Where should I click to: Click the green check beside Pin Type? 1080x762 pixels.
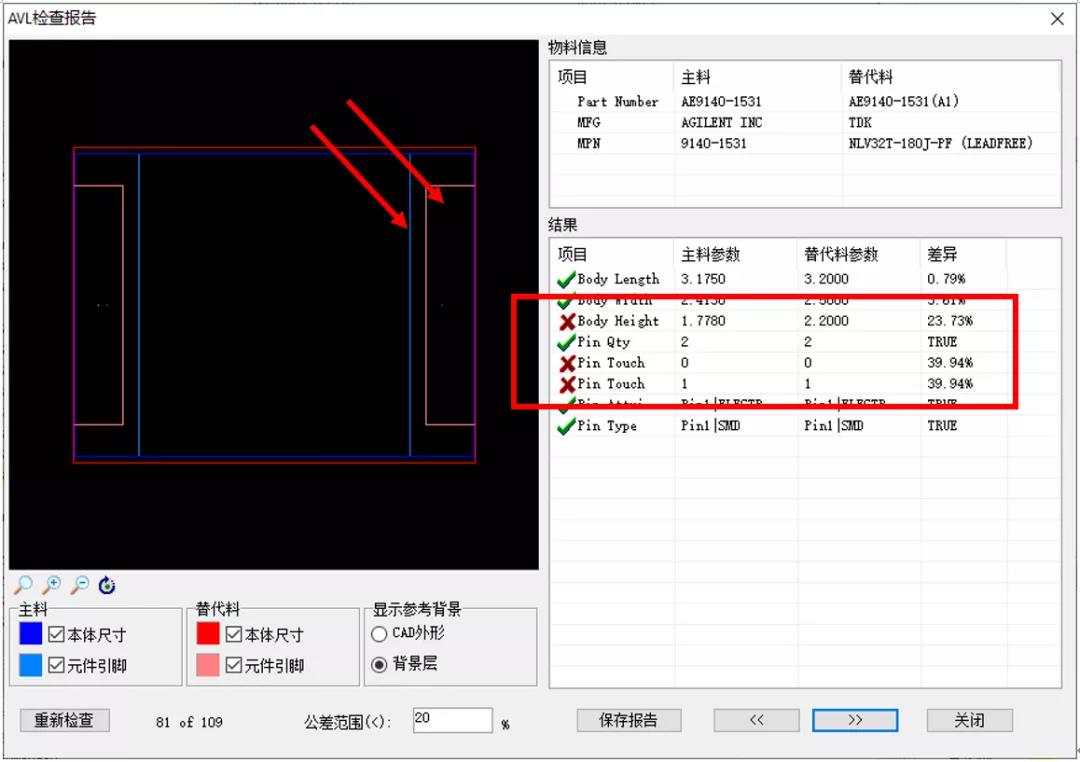point(566,426)
